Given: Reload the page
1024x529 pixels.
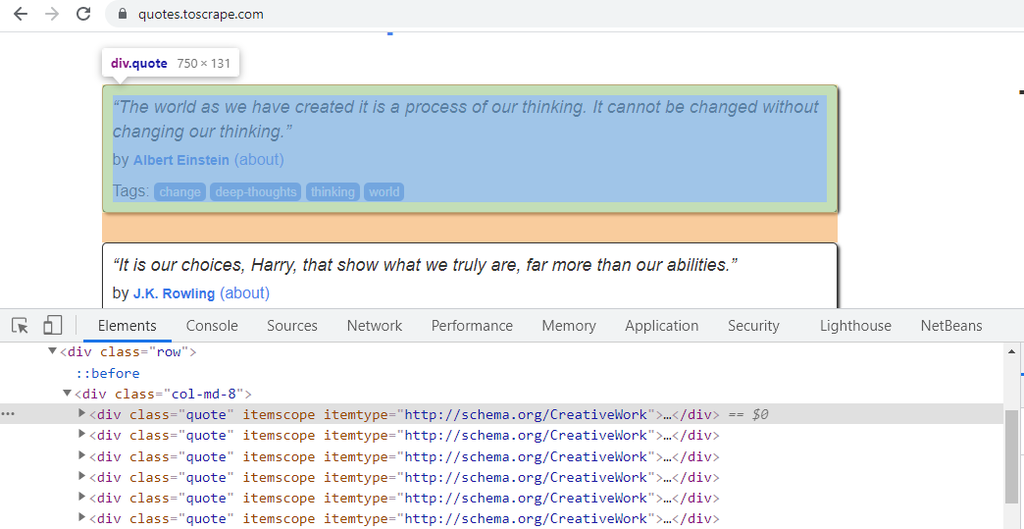Looking at the screenshot, I should [x=84, y=14].
